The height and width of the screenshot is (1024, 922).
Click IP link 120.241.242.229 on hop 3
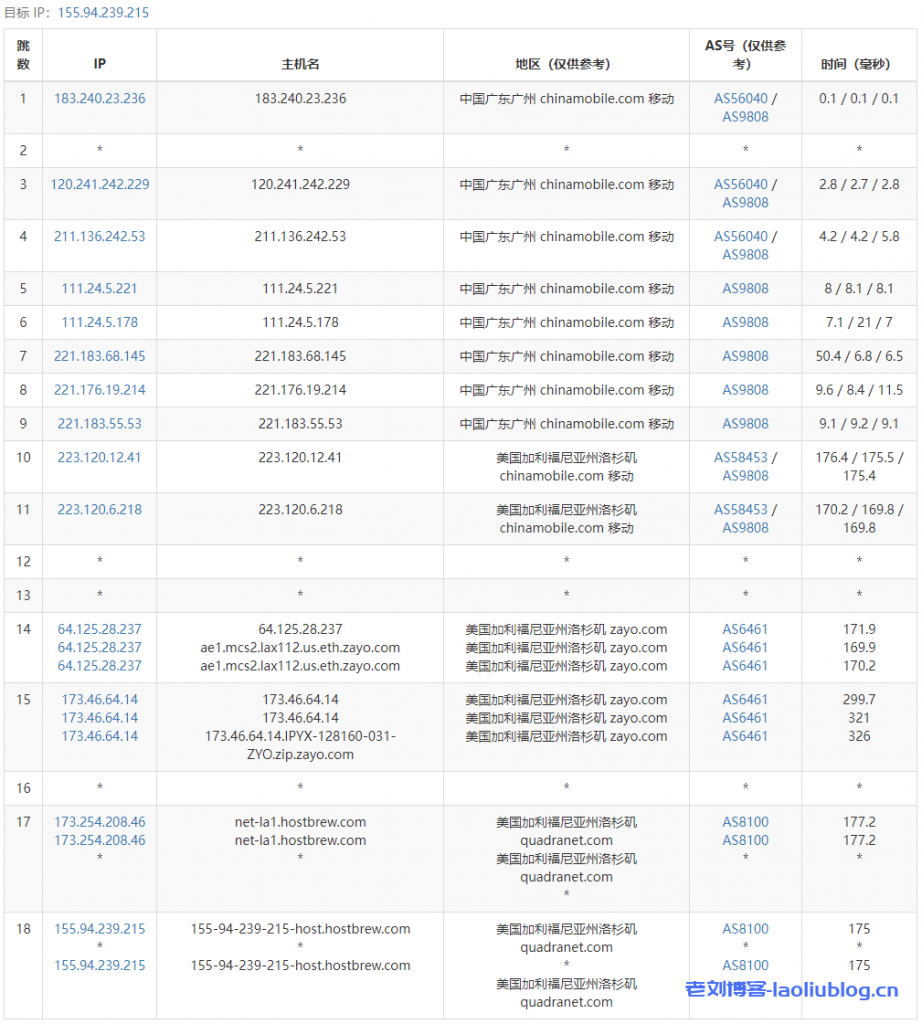[x=98, y=185]
